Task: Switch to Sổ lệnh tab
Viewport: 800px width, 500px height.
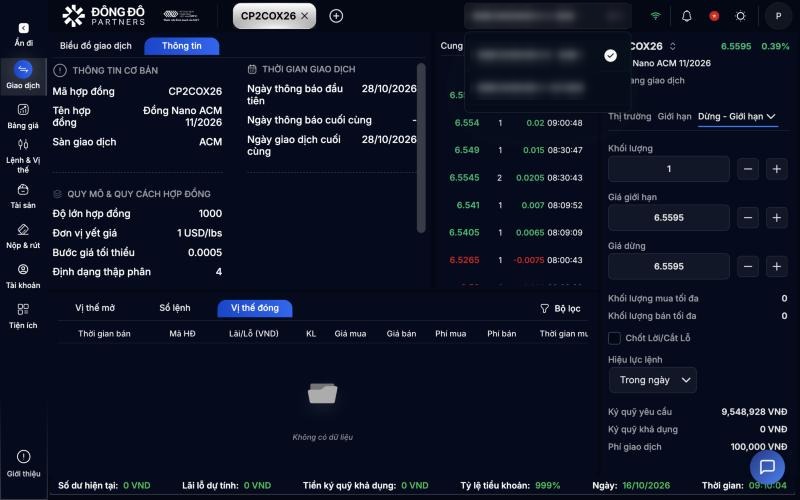Action: click(174, 308)
